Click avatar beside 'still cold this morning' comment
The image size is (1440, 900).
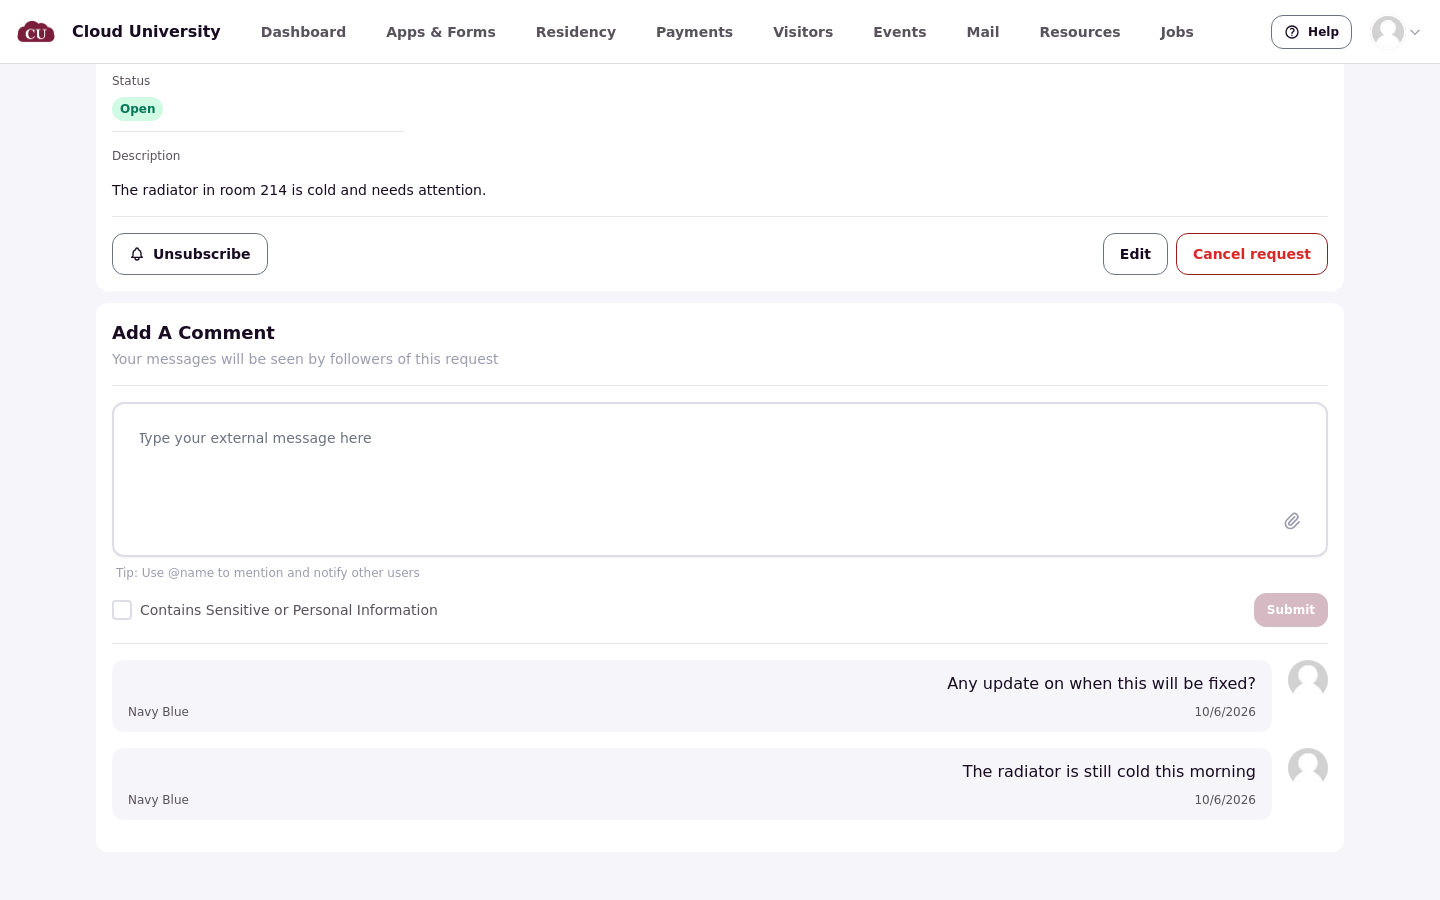(x=1308, y=768)
